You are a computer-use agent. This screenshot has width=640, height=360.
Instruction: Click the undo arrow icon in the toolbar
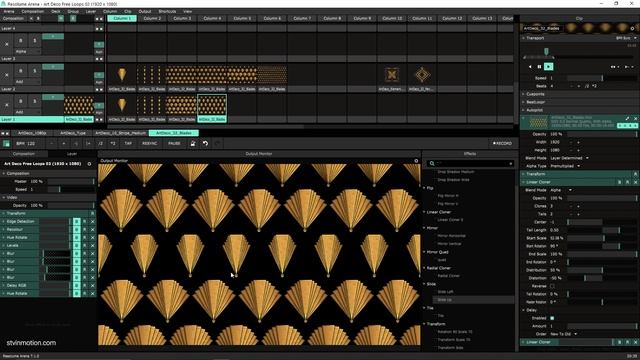point(205,143)
